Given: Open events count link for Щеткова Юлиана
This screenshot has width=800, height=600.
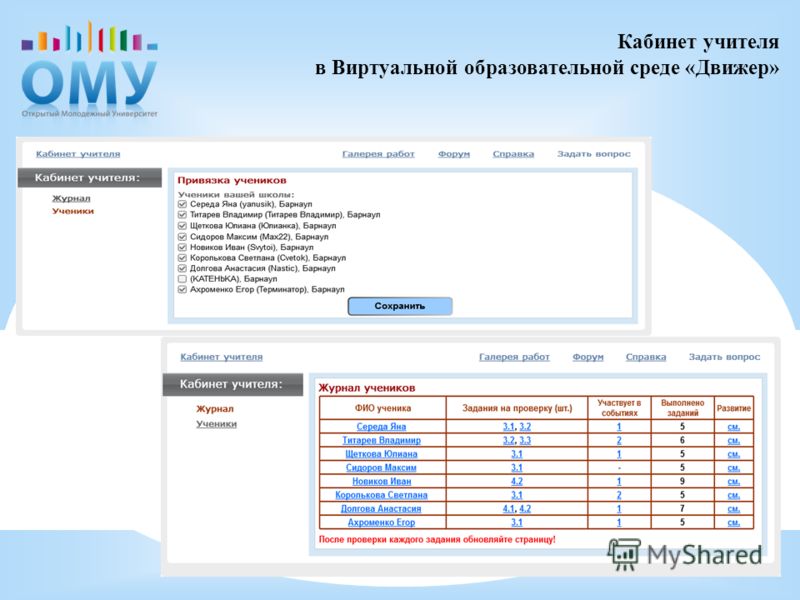Looking at the screenshot, I should tap(619, 454).
